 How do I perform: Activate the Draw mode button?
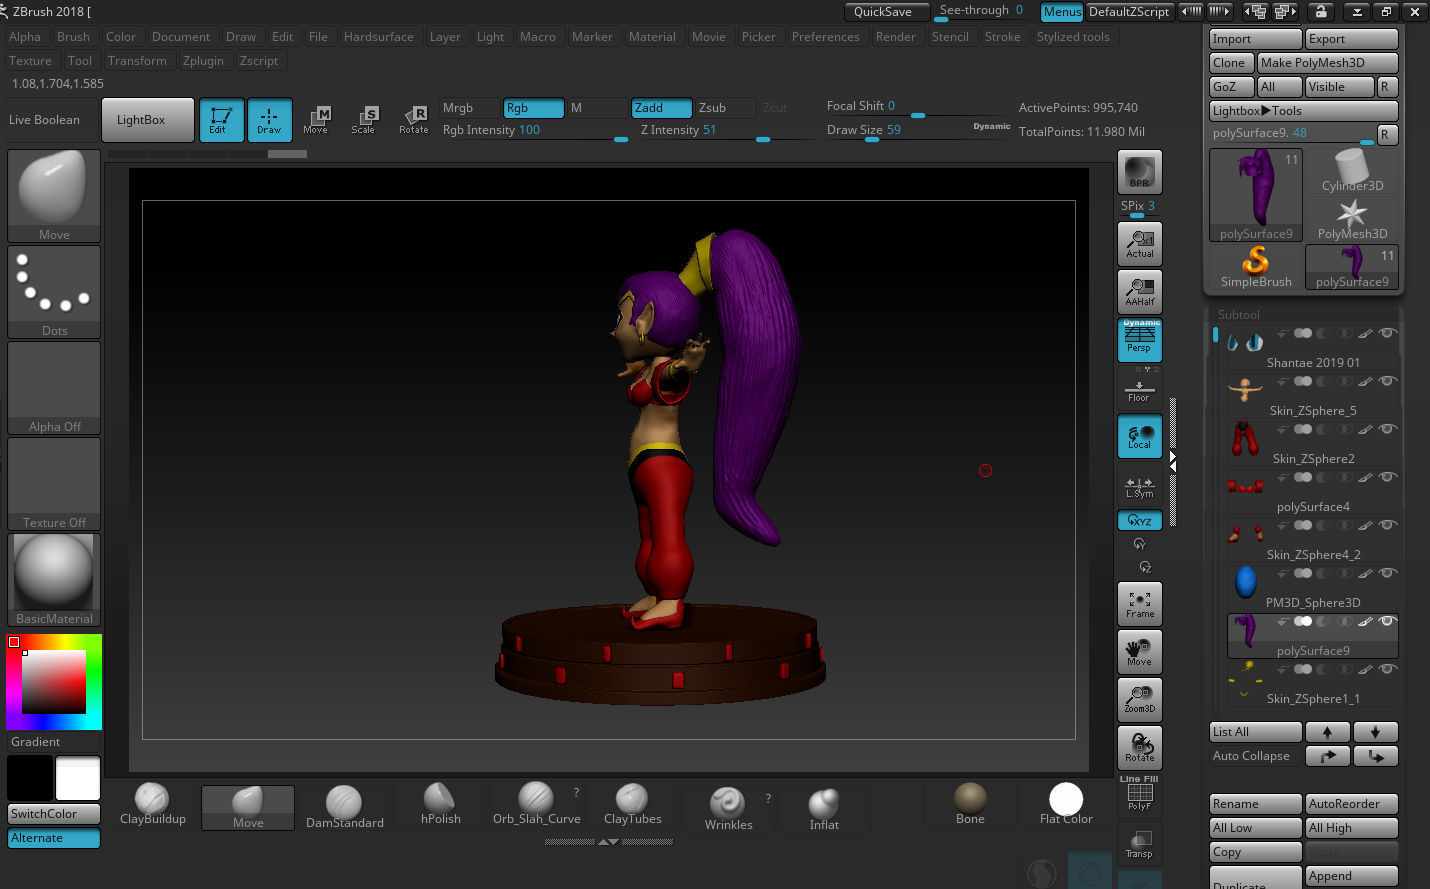pos(270,120)
